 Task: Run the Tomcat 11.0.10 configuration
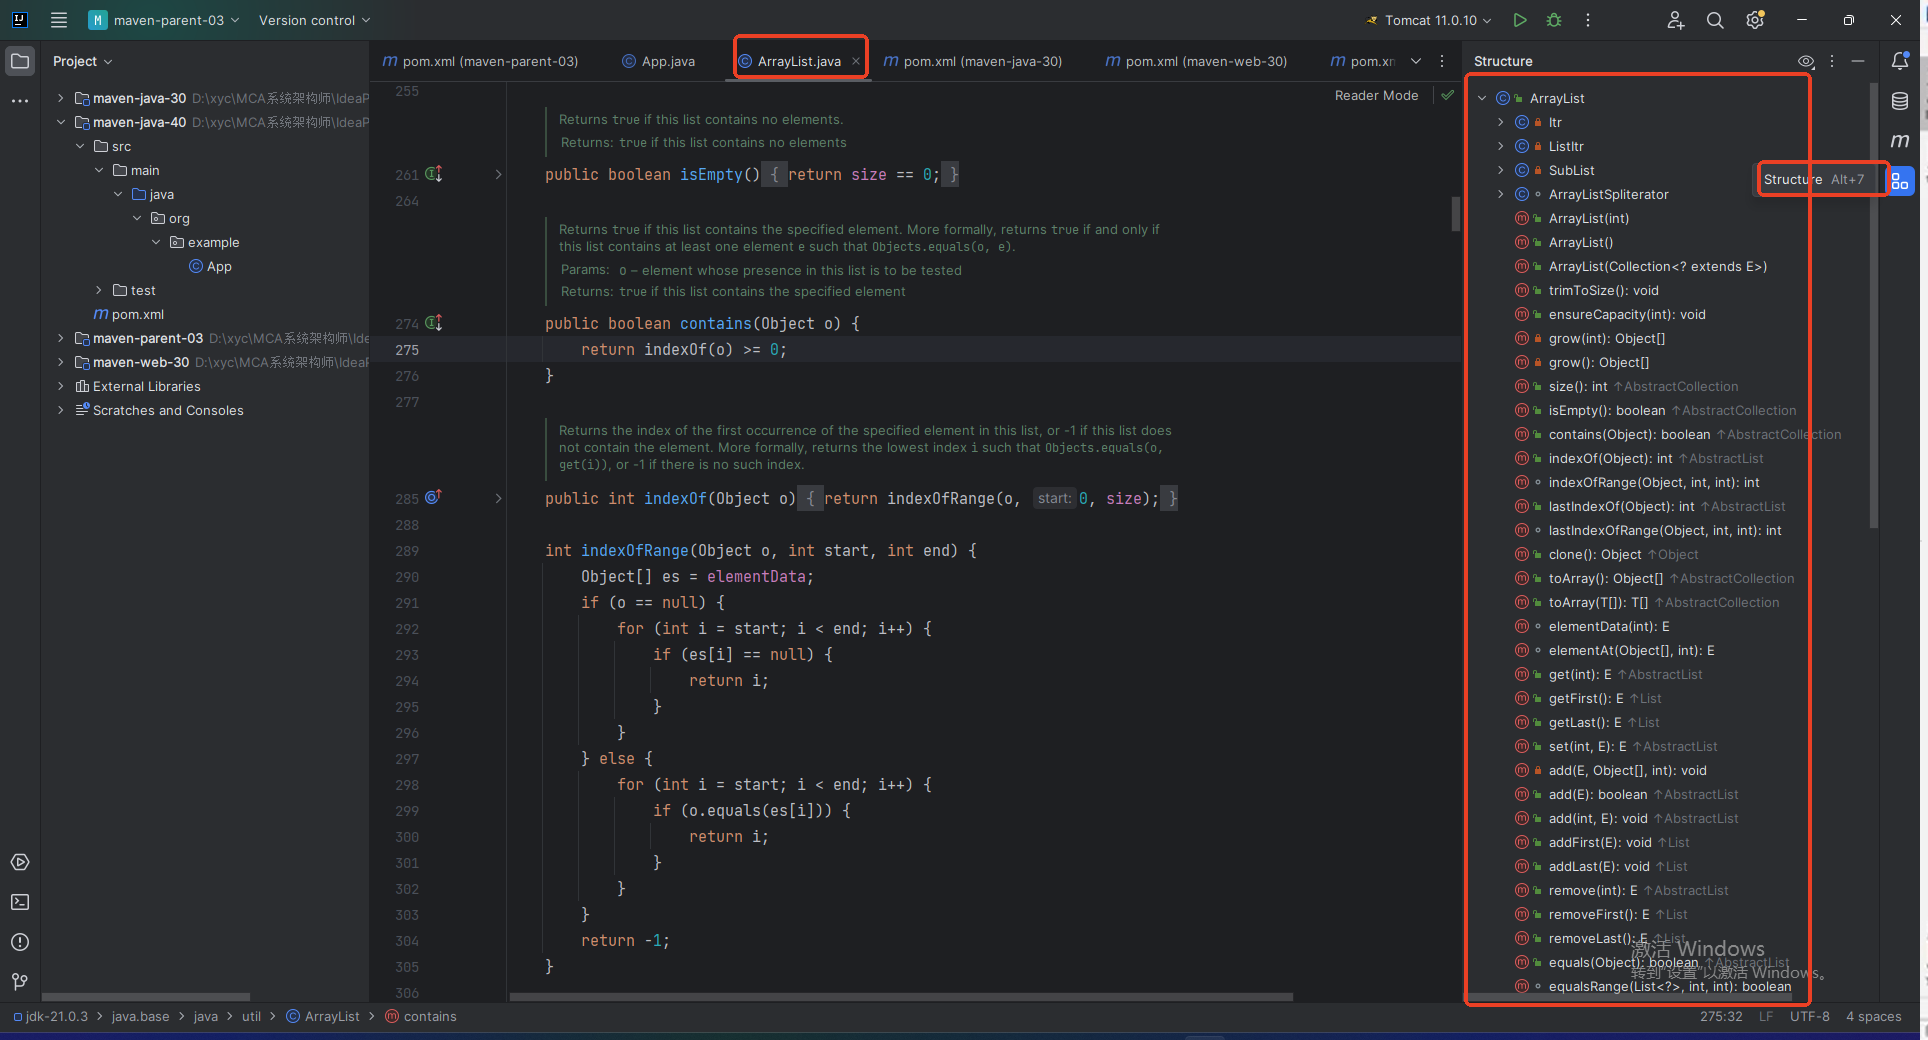(1520, 20)
